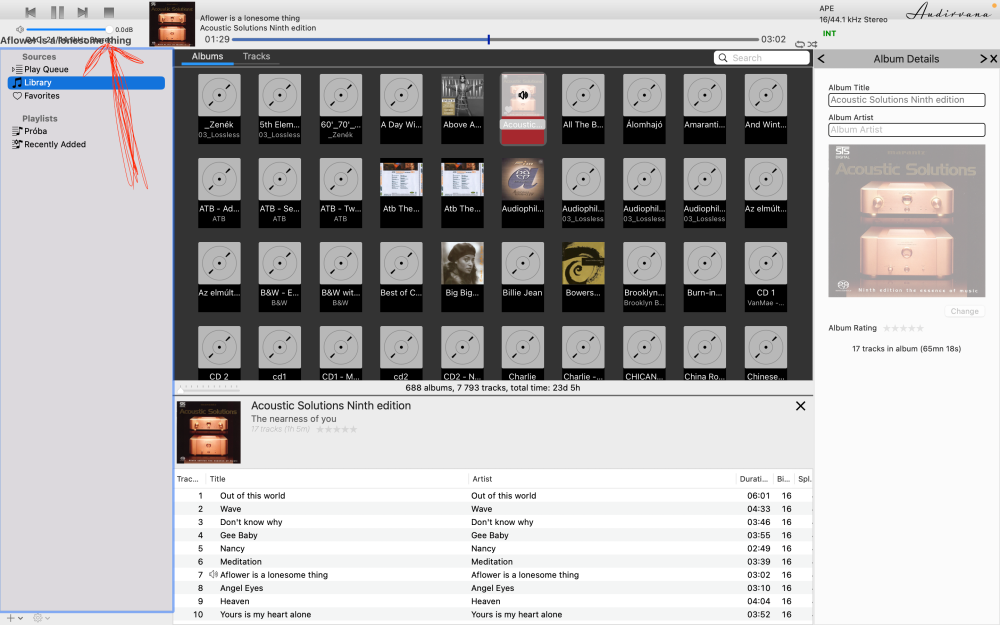Select the Álomhajó album
This screenshot has width=1000, height=625.
pyautogui.click(x=644, y=108)
